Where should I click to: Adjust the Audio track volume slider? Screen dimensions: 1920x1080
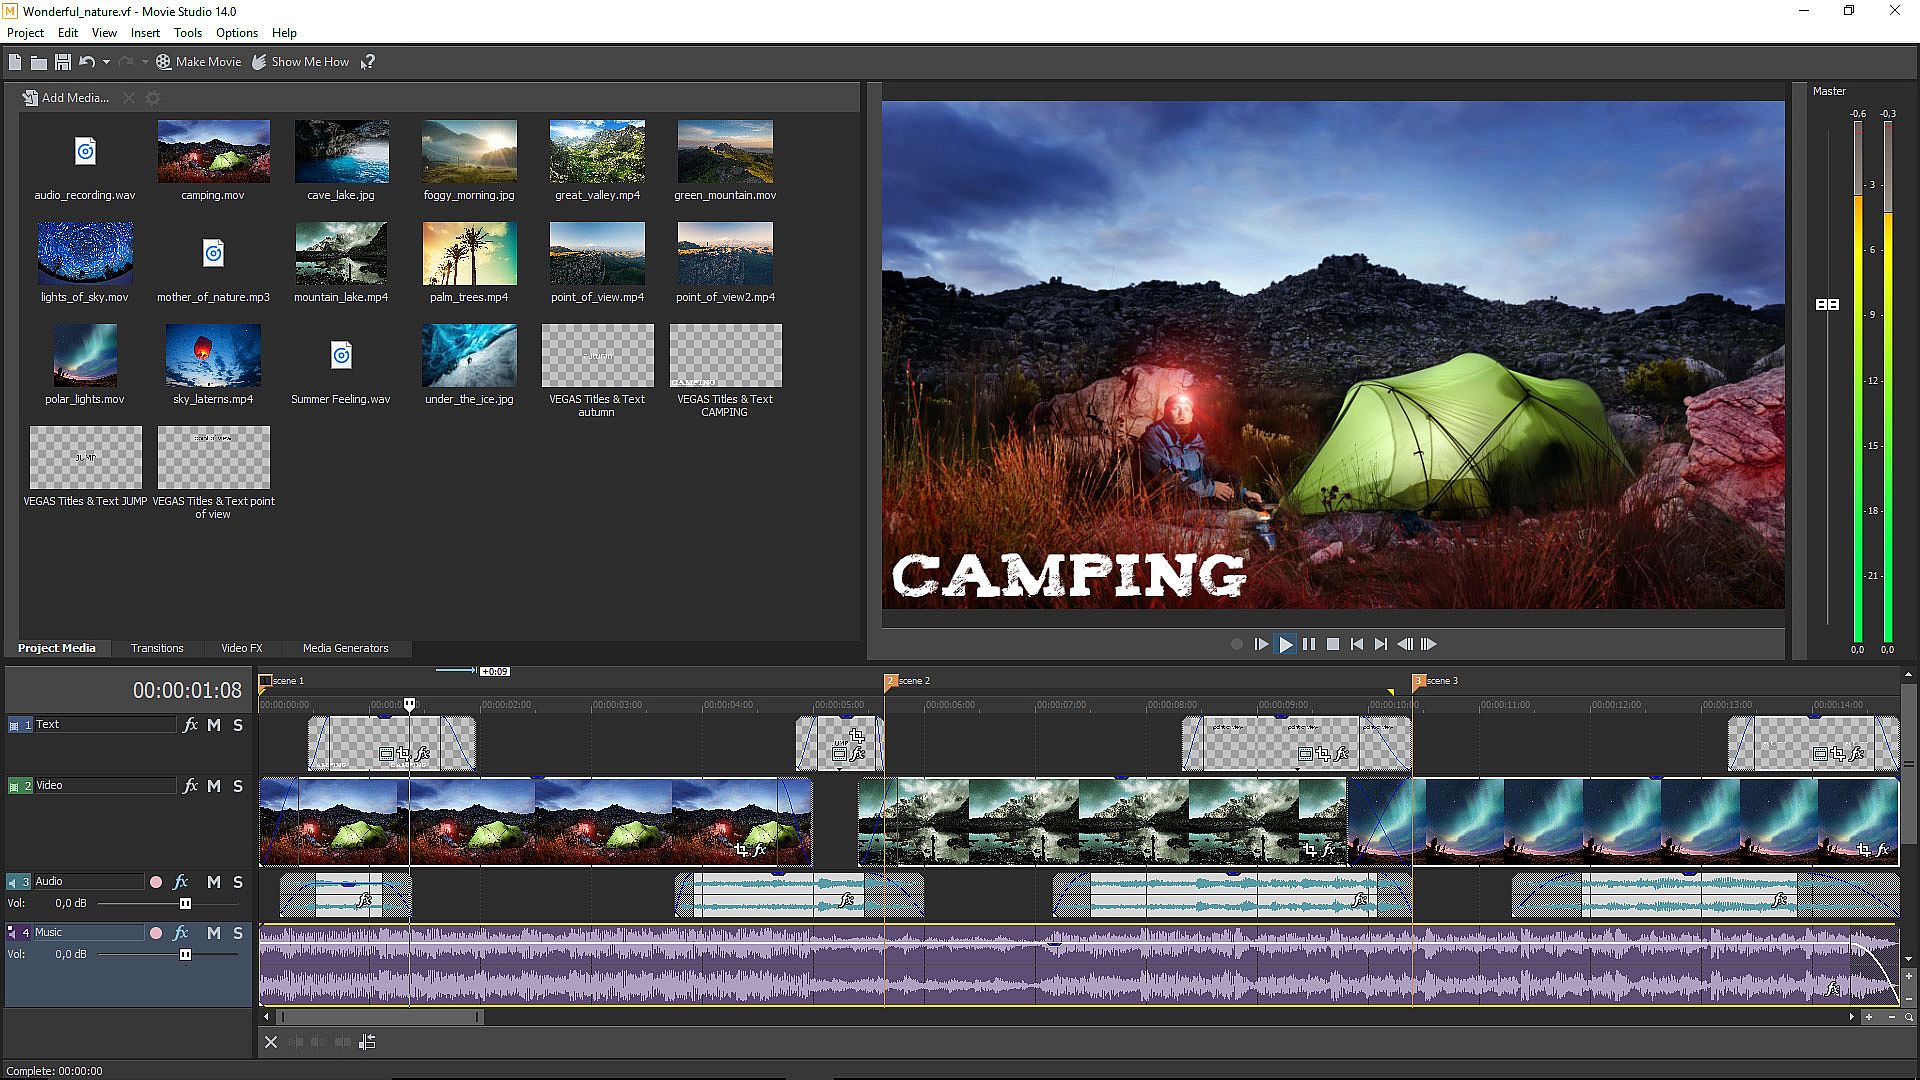(185, 904)
